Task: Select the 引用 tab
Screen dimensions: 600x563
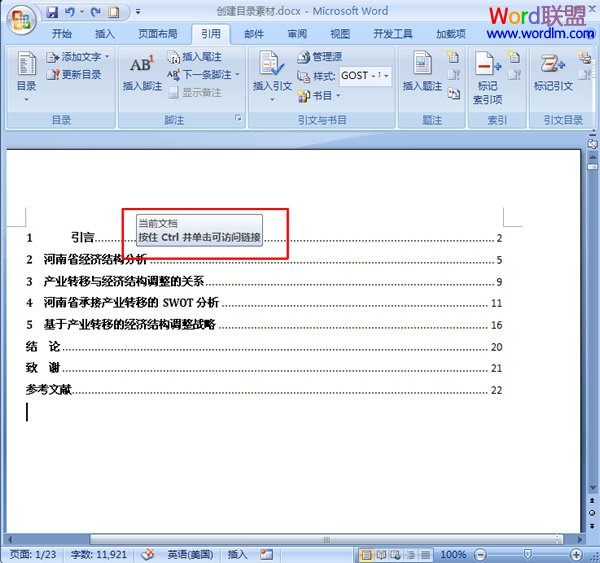Action: (x=211, y=34)
